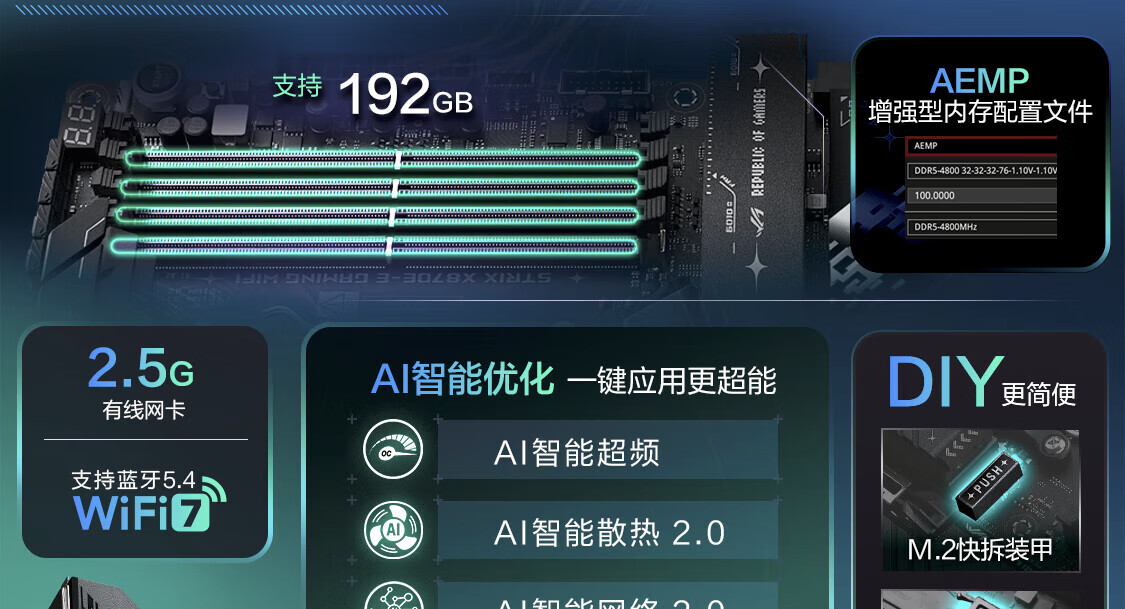Click the Republic of Gamers logo text

click(758, 143)
